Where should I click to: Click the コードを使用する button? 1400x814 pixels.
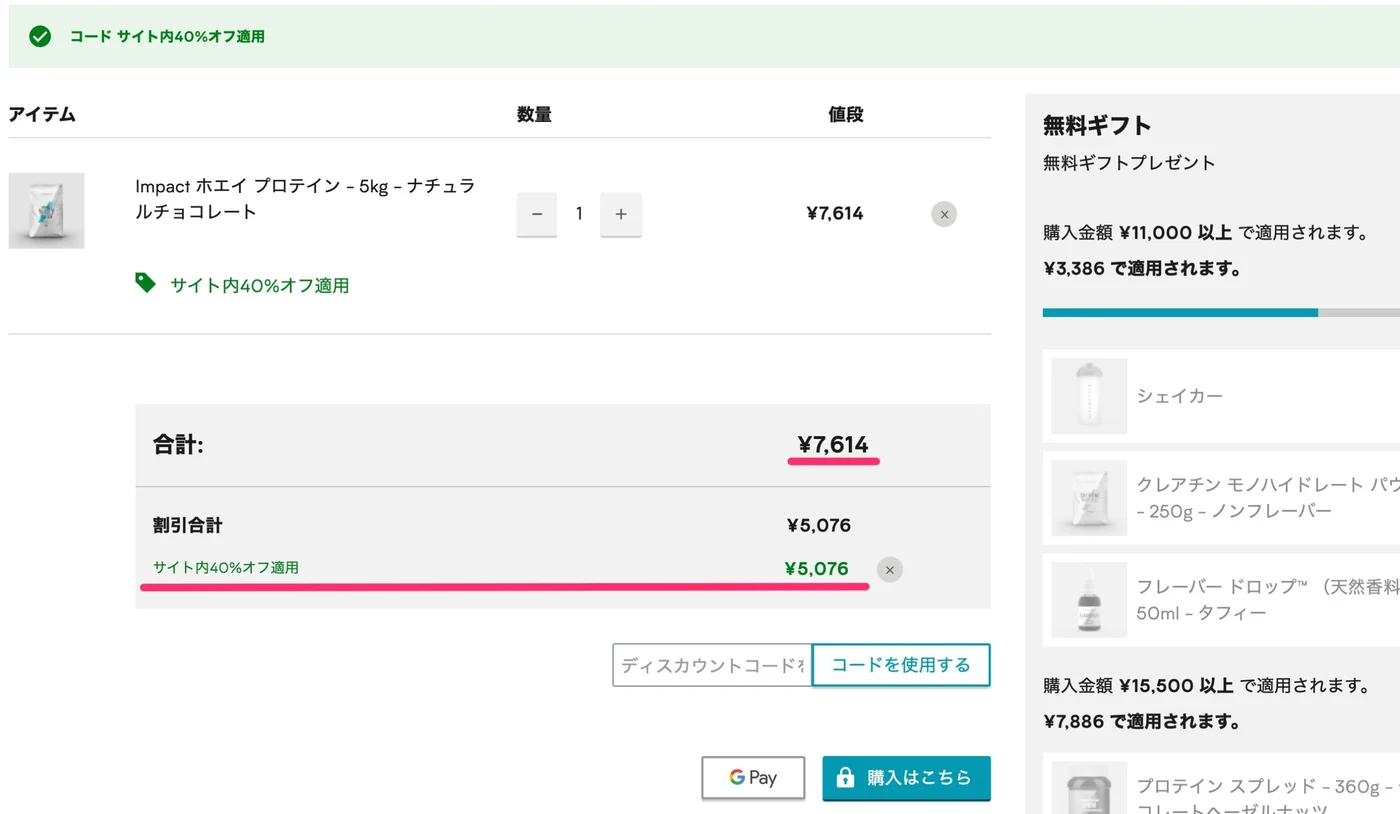pos(901,665)
